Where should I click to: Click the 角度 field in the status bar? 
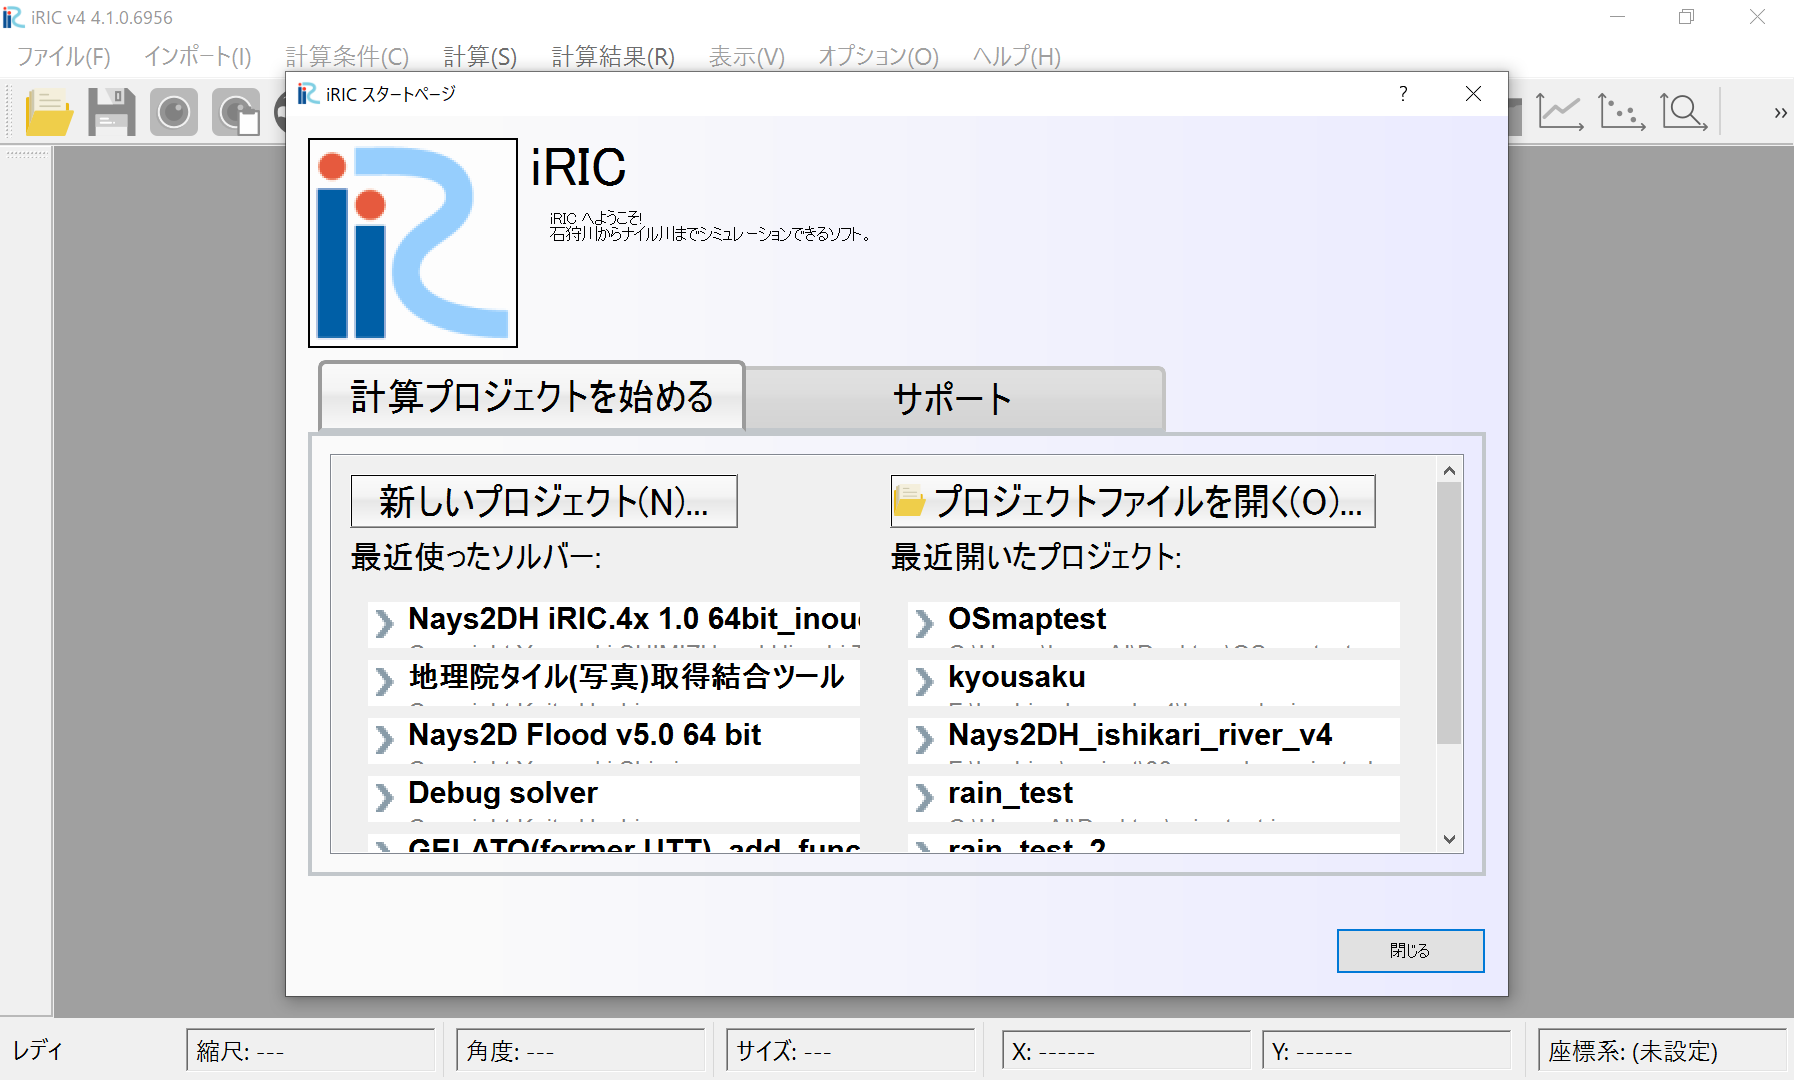[x=581, y=1051]
